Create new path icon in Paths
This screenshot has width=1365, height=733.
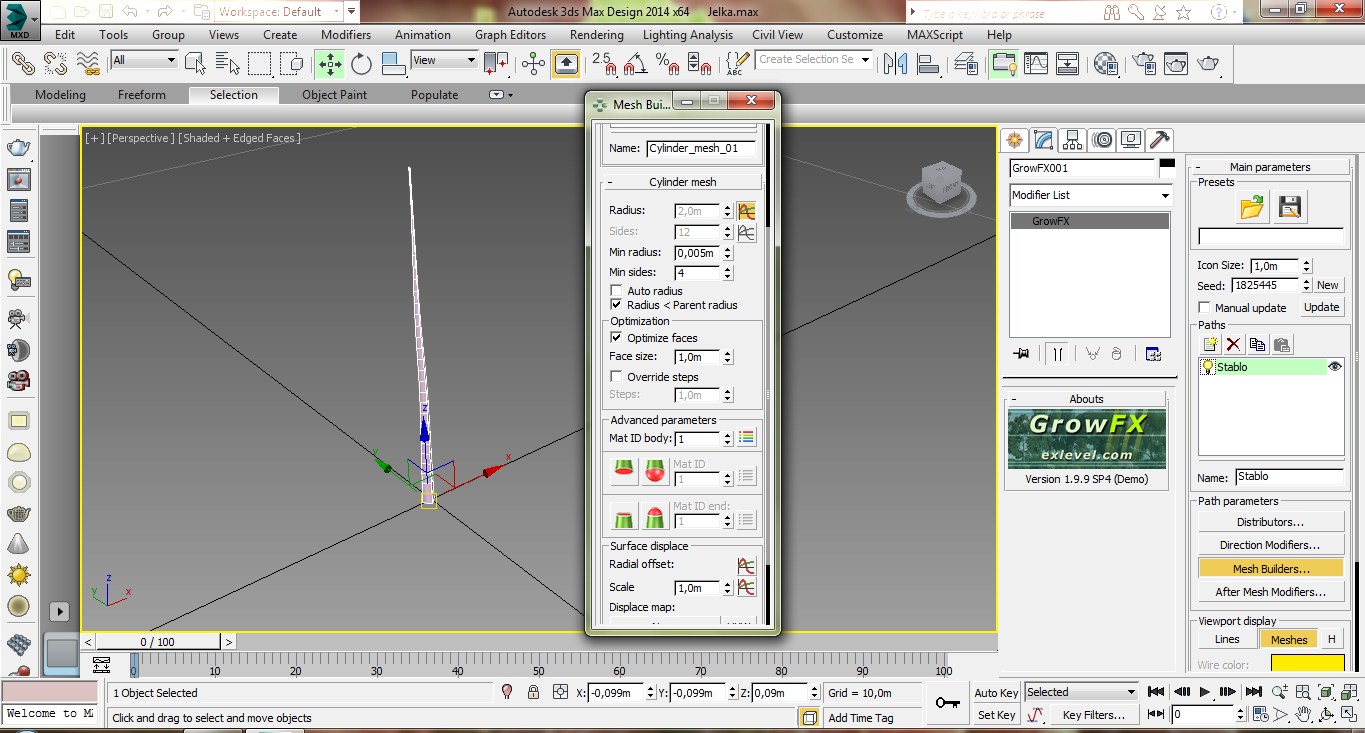[1210, 344]
